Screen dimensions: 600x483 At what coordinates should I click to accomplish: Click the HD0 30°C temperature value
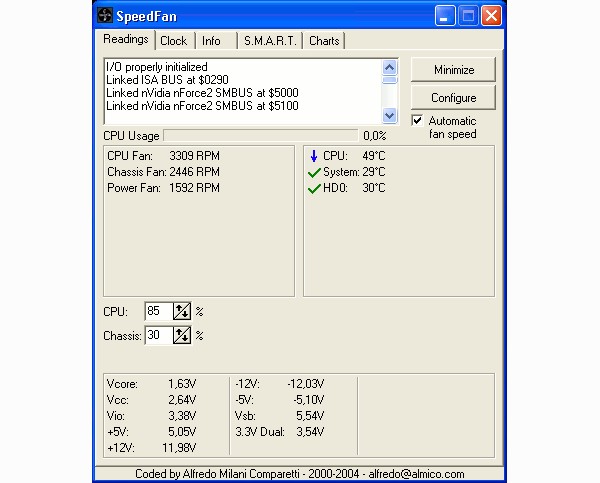coord(374,188)
